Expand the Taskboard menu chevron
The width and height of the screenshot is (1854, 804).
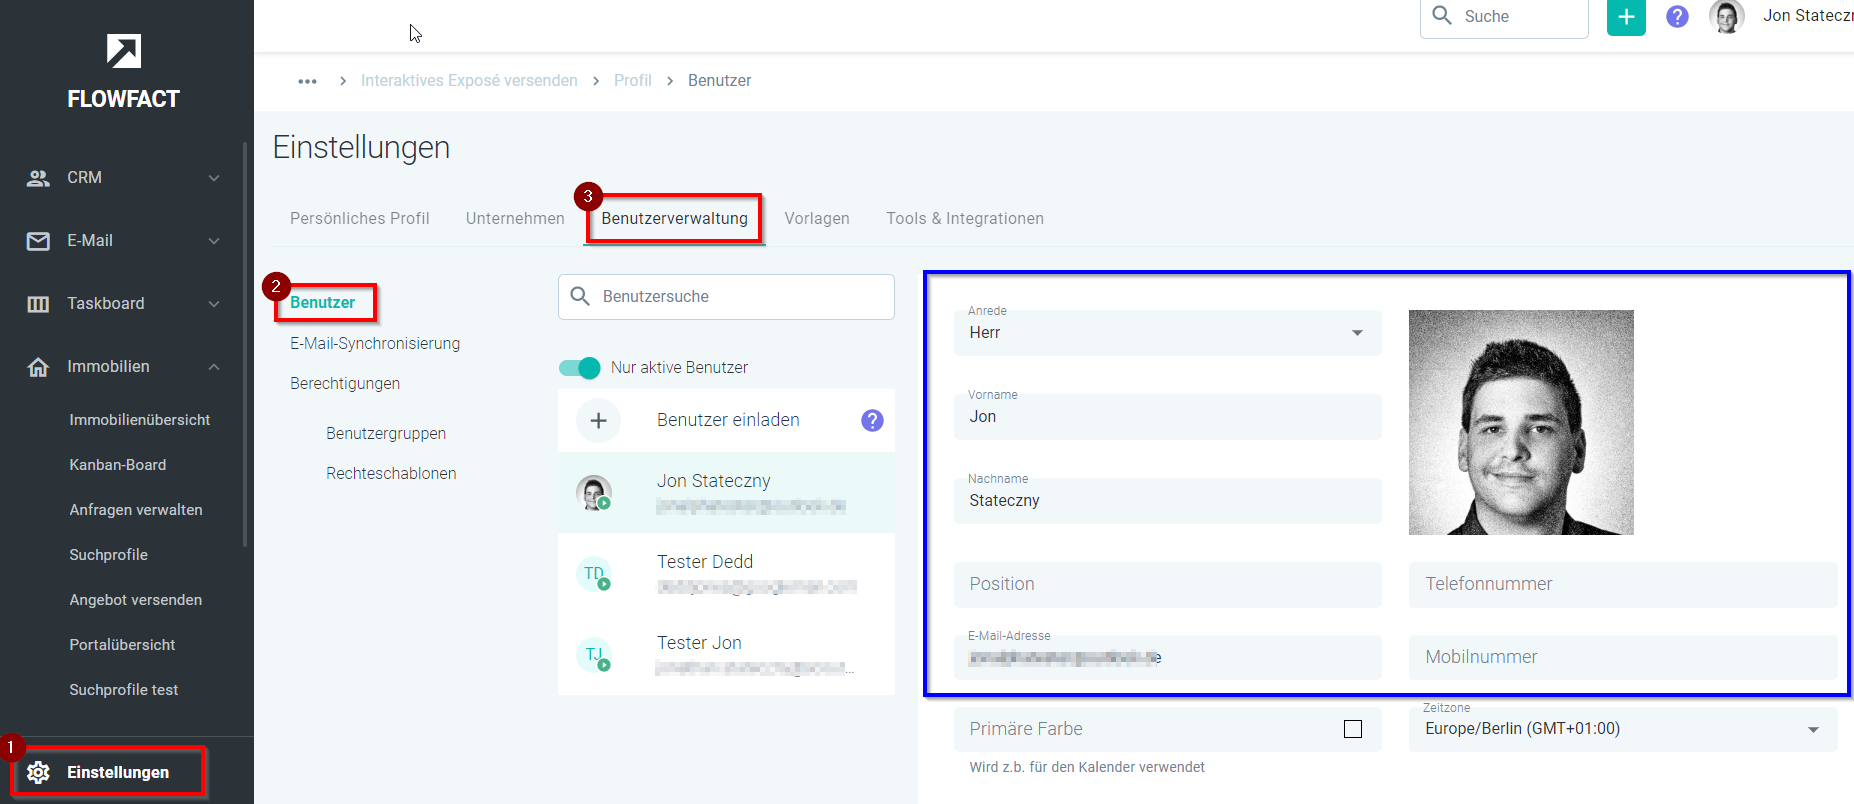pos(214,304)
